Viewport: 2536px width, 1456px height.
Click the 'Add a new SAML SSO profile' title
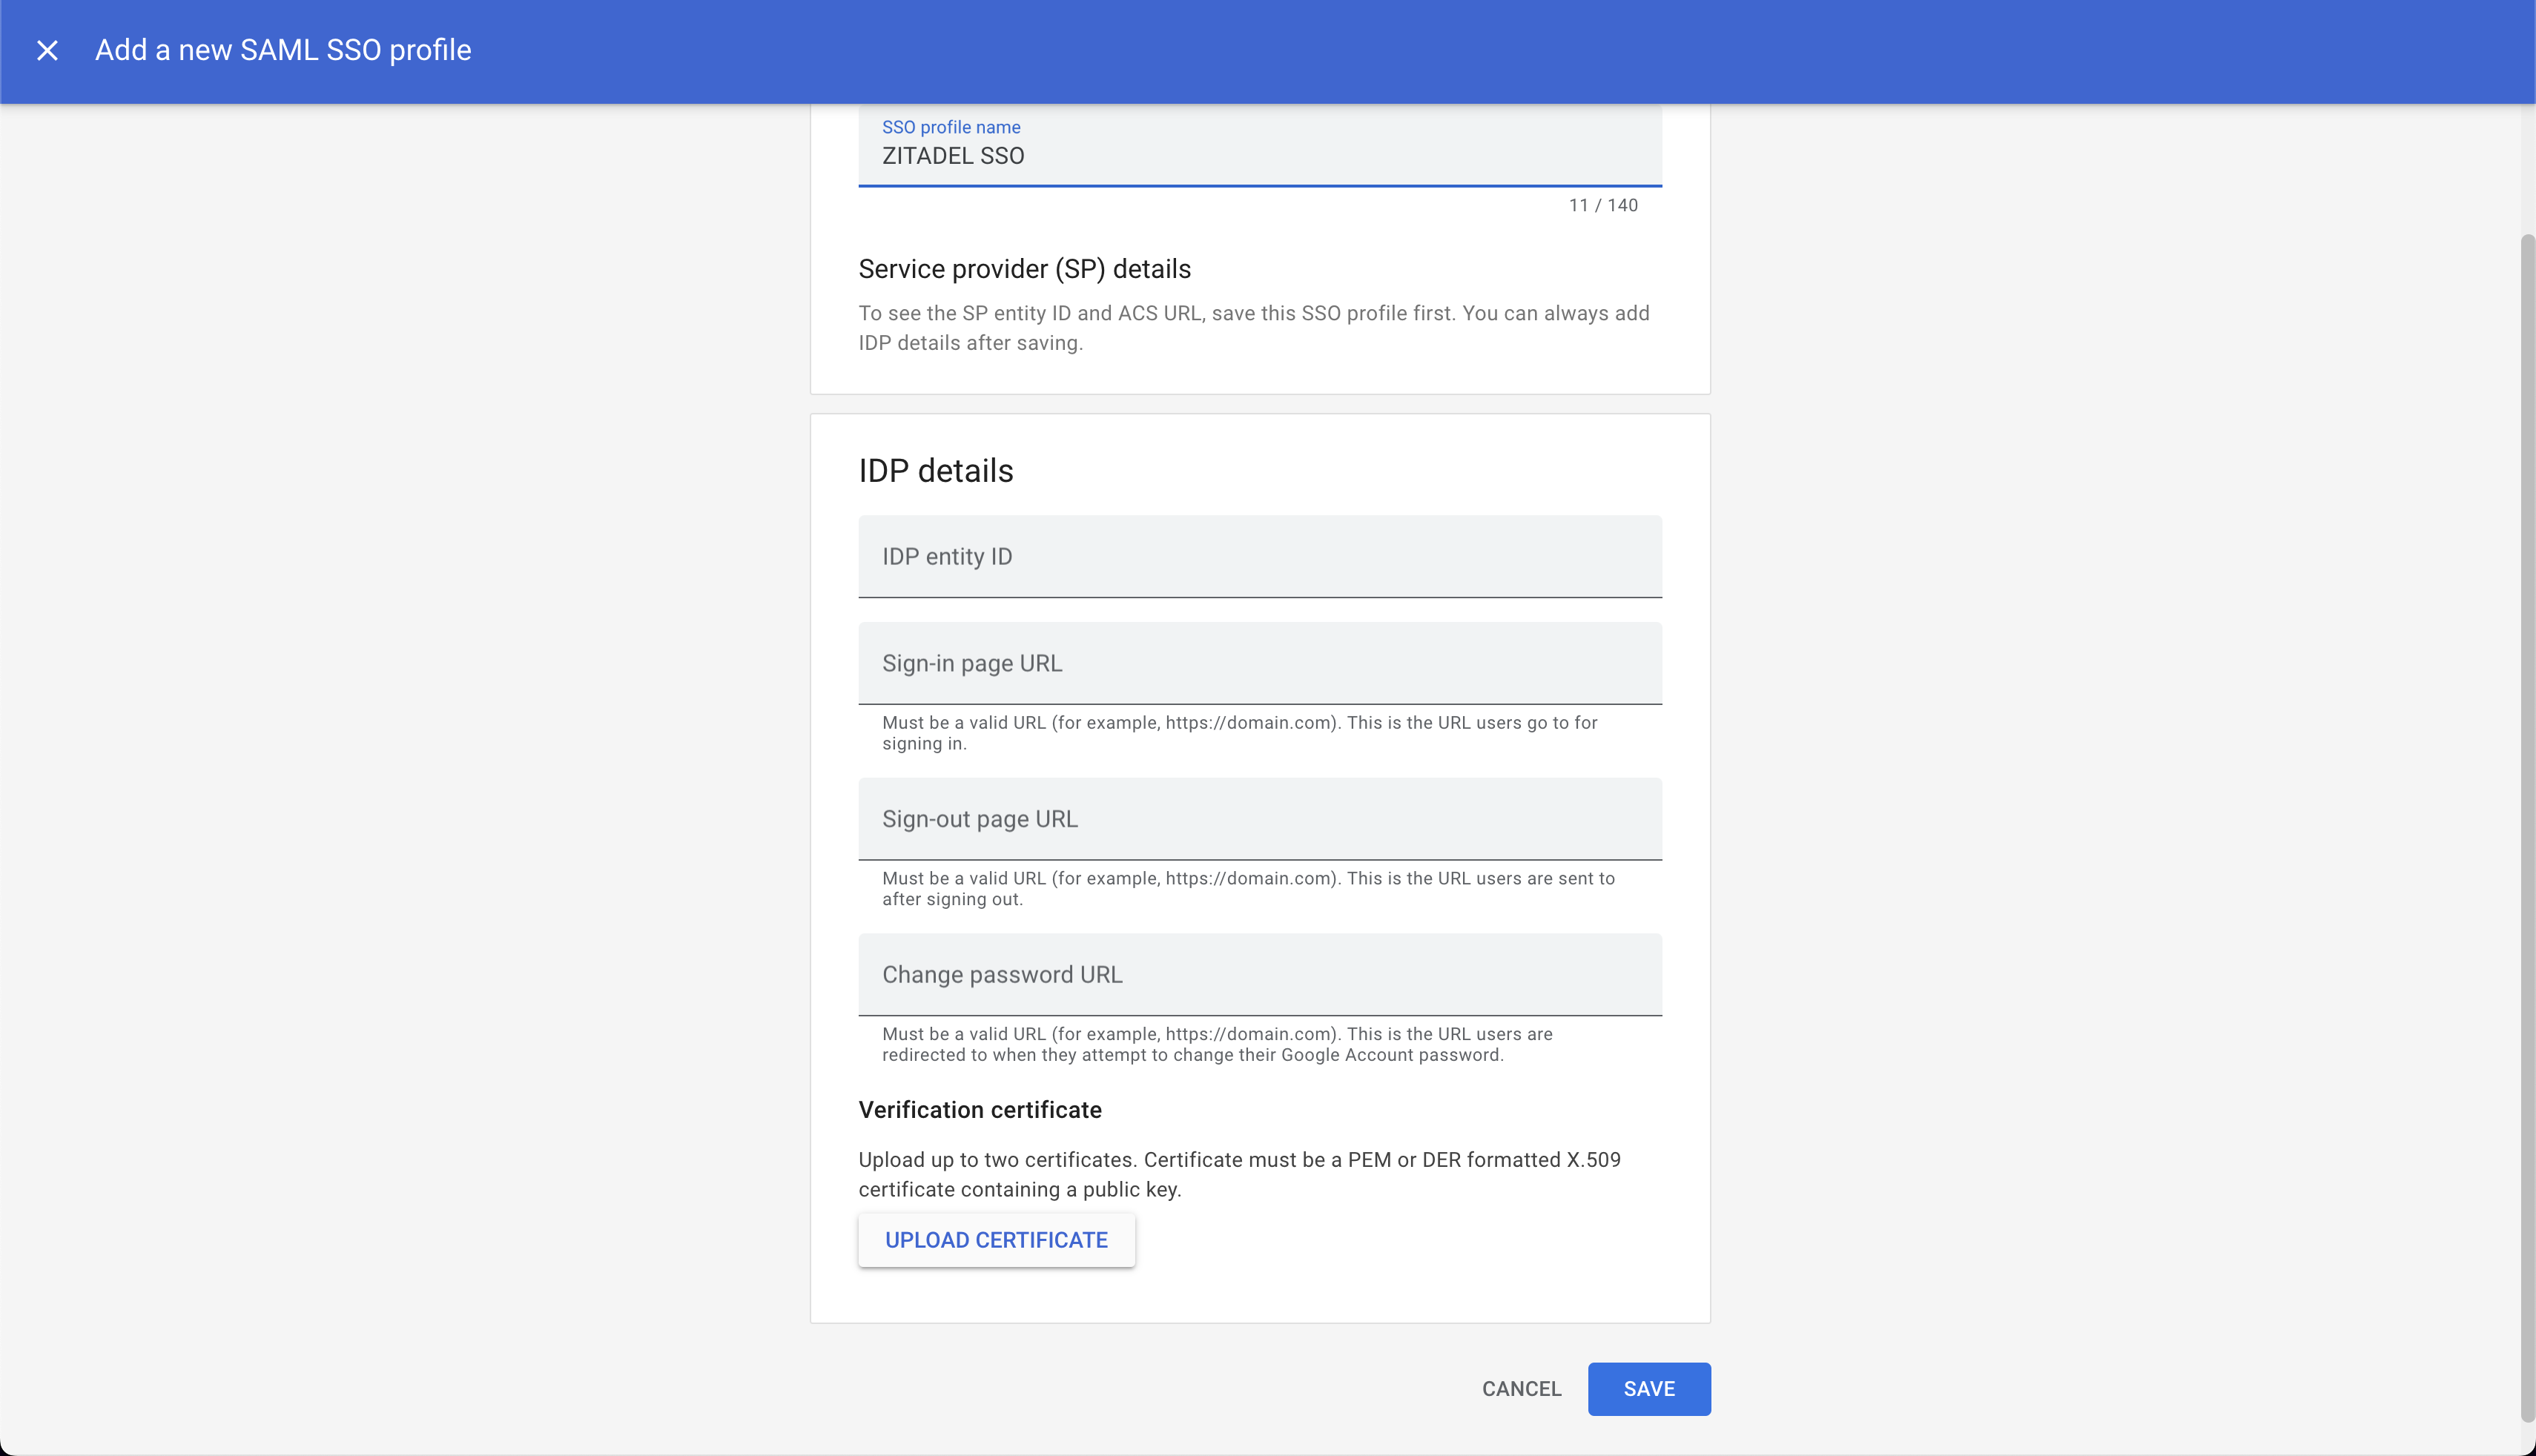[283, 50]
